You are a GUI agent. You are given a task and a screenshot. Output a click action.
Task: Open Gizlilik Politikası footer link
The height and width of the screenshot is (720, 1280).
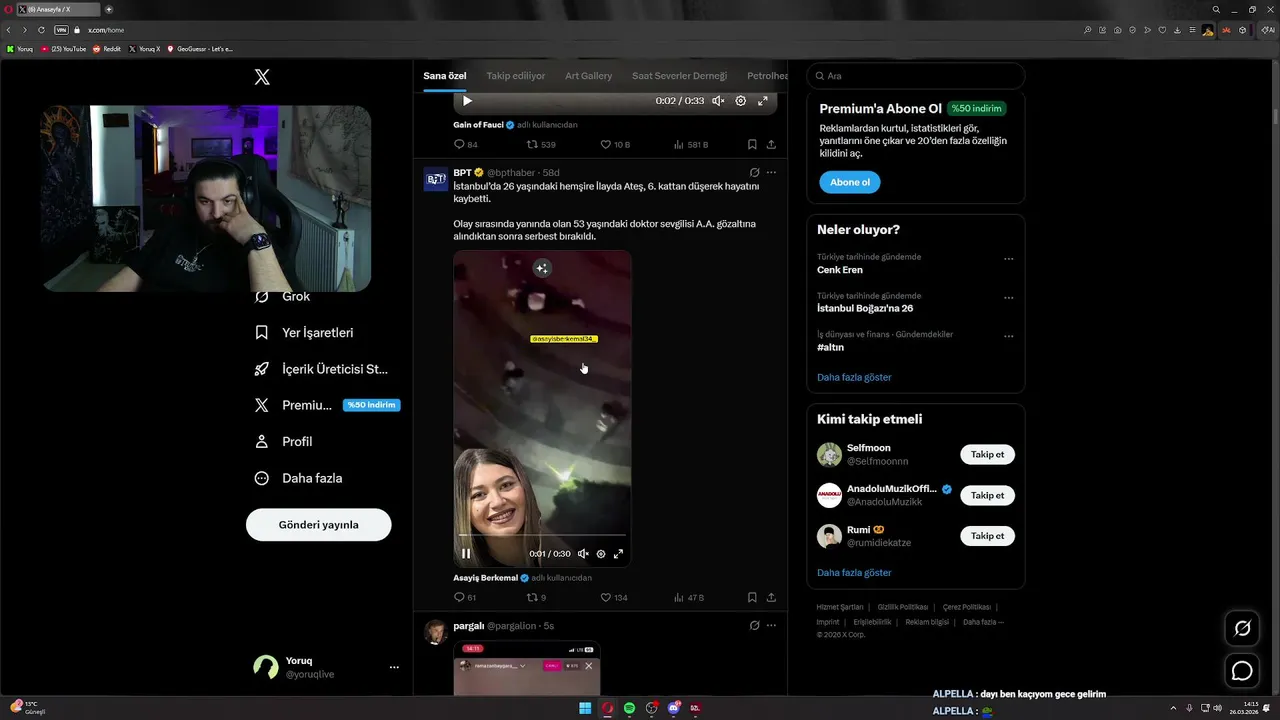[903, 607]
